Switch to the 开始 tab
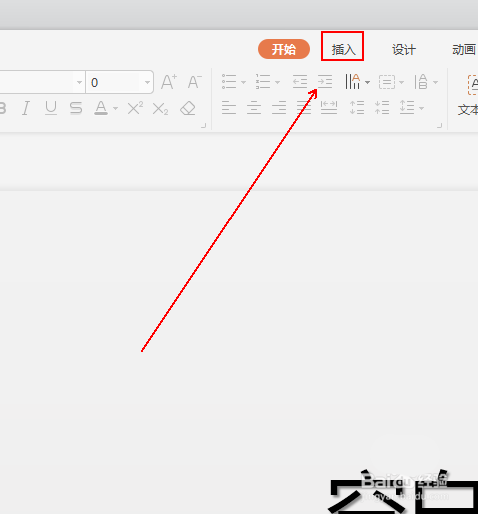Screen dimensions: 478x514 pos(284,49)
